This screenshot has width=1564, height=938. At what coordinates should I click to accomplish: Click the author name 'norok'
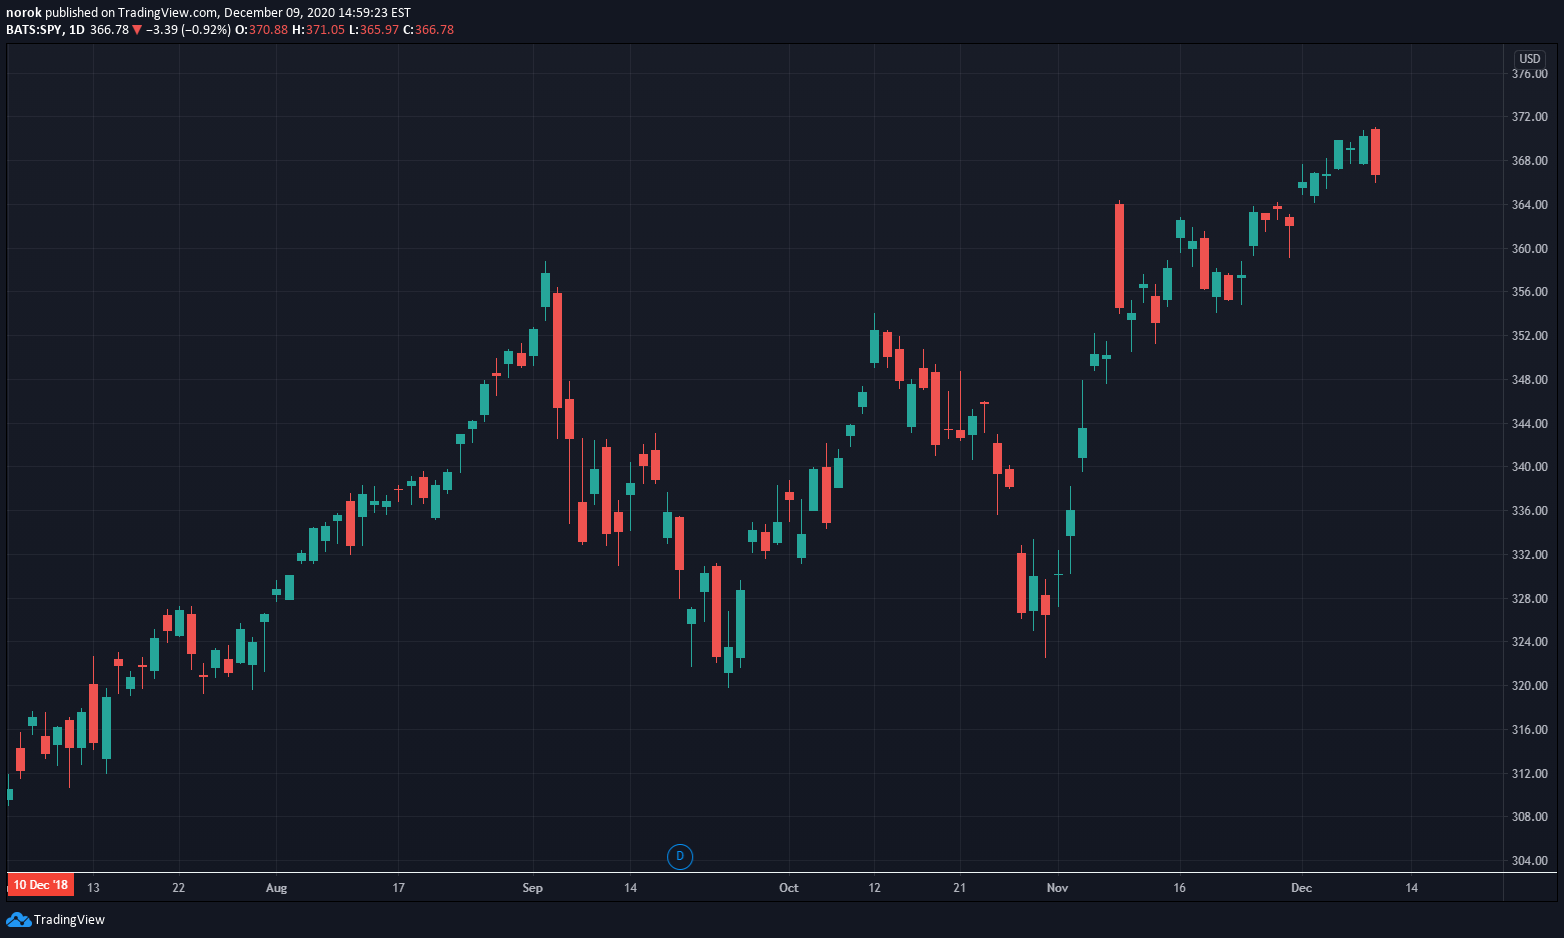24,13
